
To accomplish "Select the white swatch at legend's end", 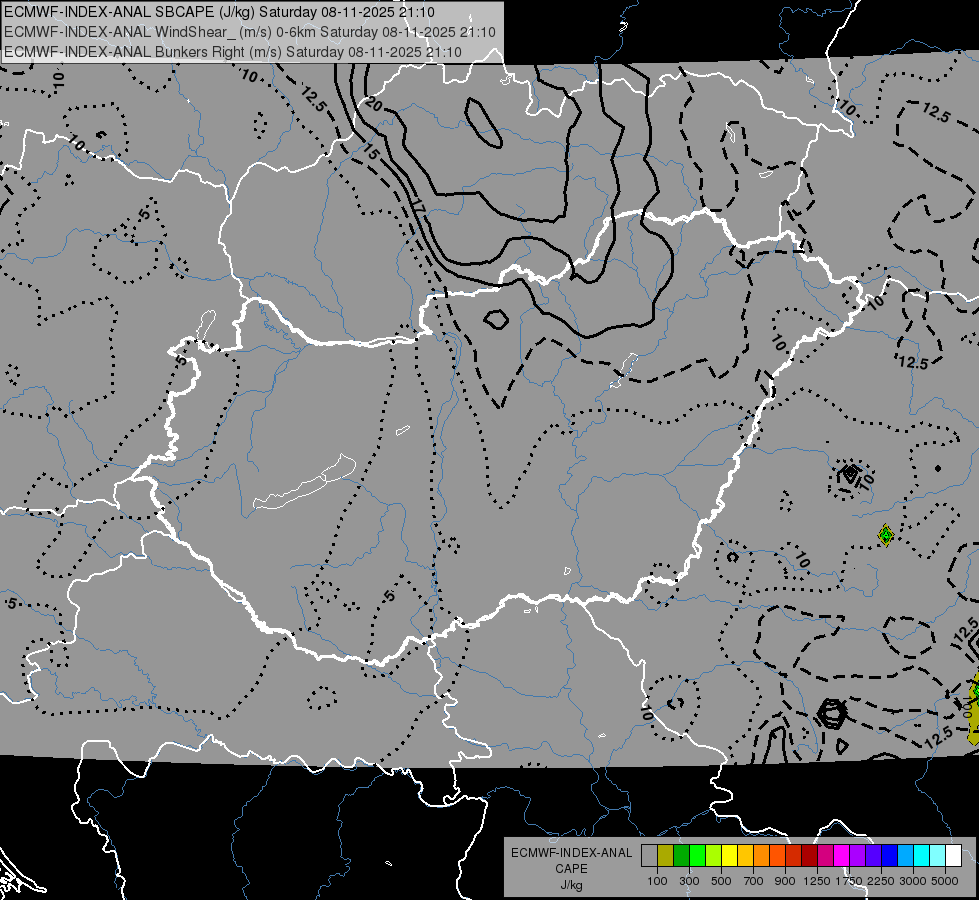I will [x=953, y=856].
